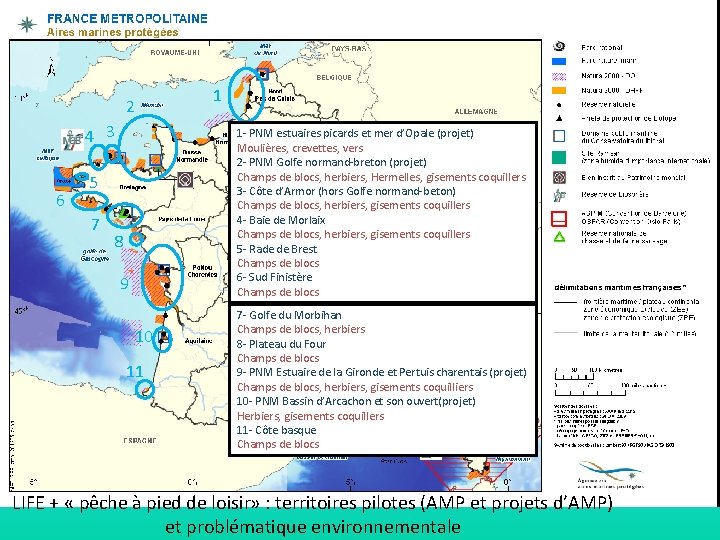Select line '6- Sud Finistère'

pyautogui.click(x=274, y=277)
